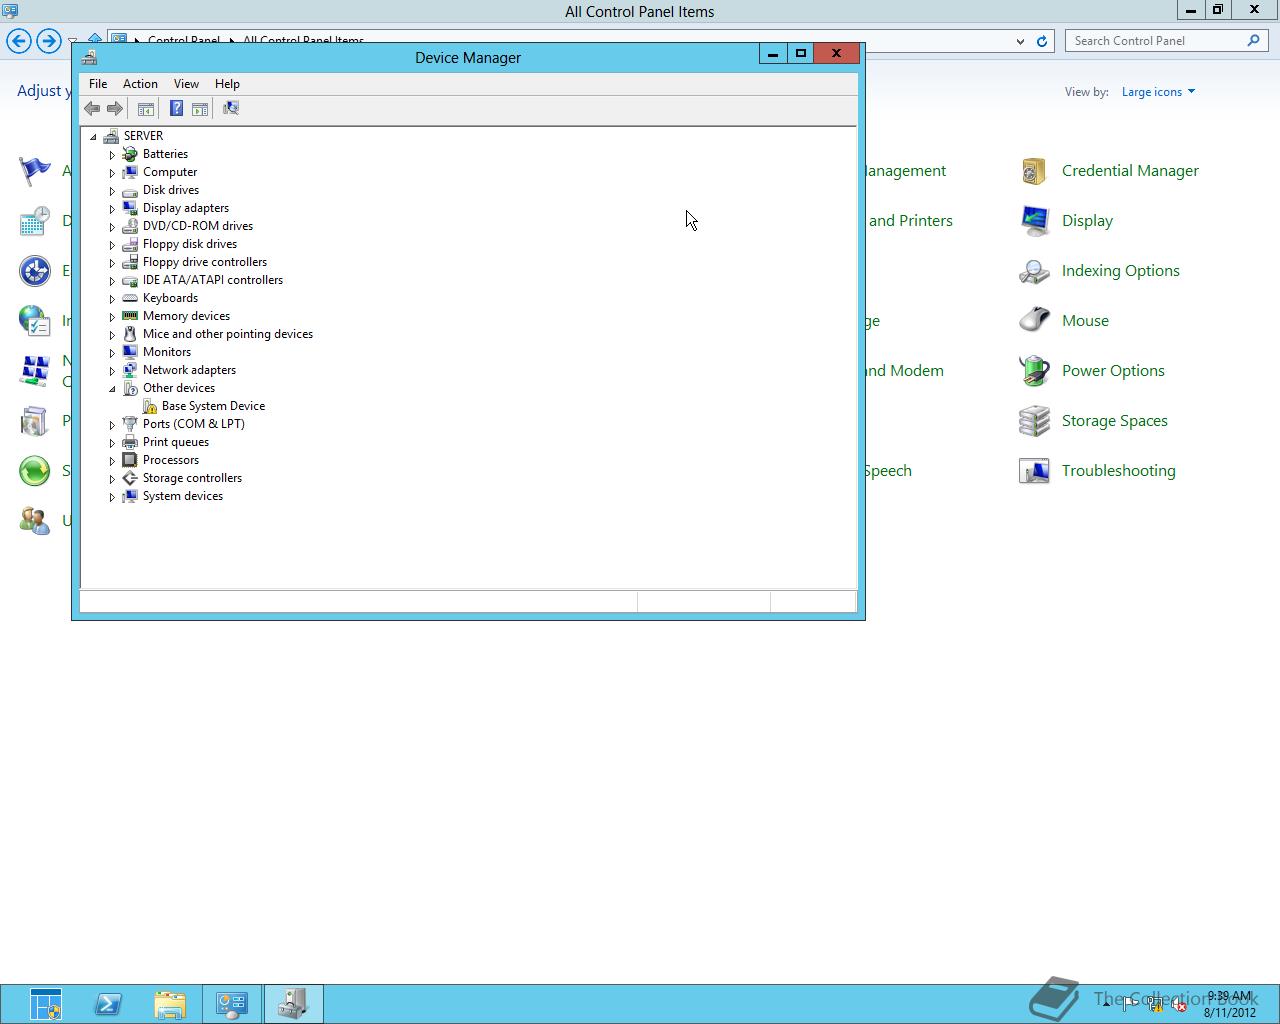1280x1024 pixels.
Task: Click the taskbar clock showing 8/11/2012
Action: point(1229,1004)
